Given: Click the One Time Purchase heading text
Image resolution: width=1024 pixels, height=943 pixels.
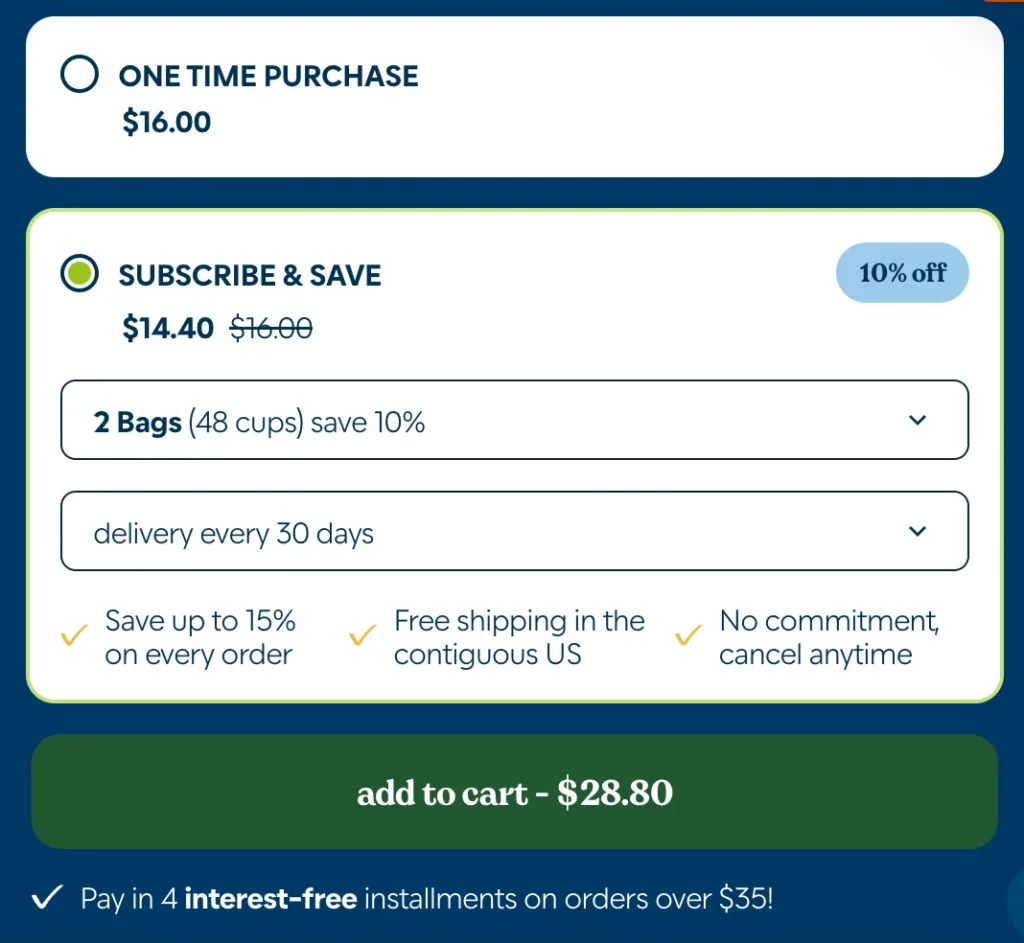Looking at the screenshot, I should tap(268, 75).
